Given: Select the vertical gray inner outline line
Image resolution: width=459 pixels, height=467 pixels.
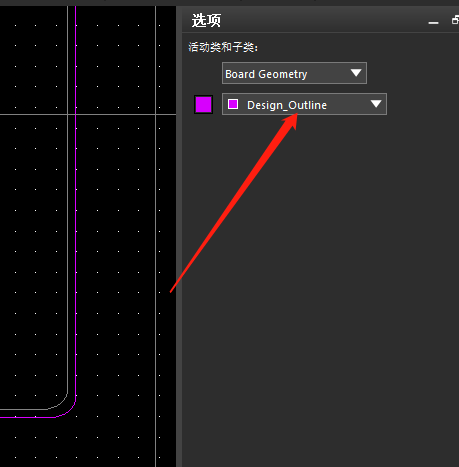Looking at the screenshot, I should pos(68,200).
